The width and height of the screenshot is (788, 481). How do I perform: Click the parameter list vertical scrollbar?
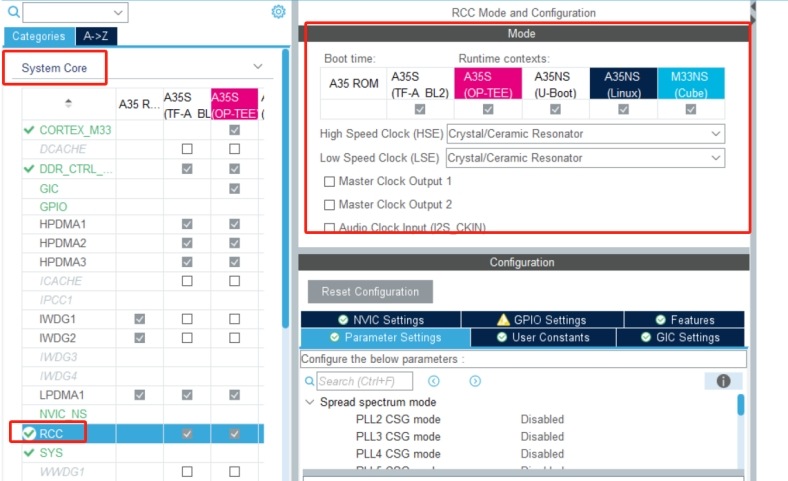tap(741, 405)
